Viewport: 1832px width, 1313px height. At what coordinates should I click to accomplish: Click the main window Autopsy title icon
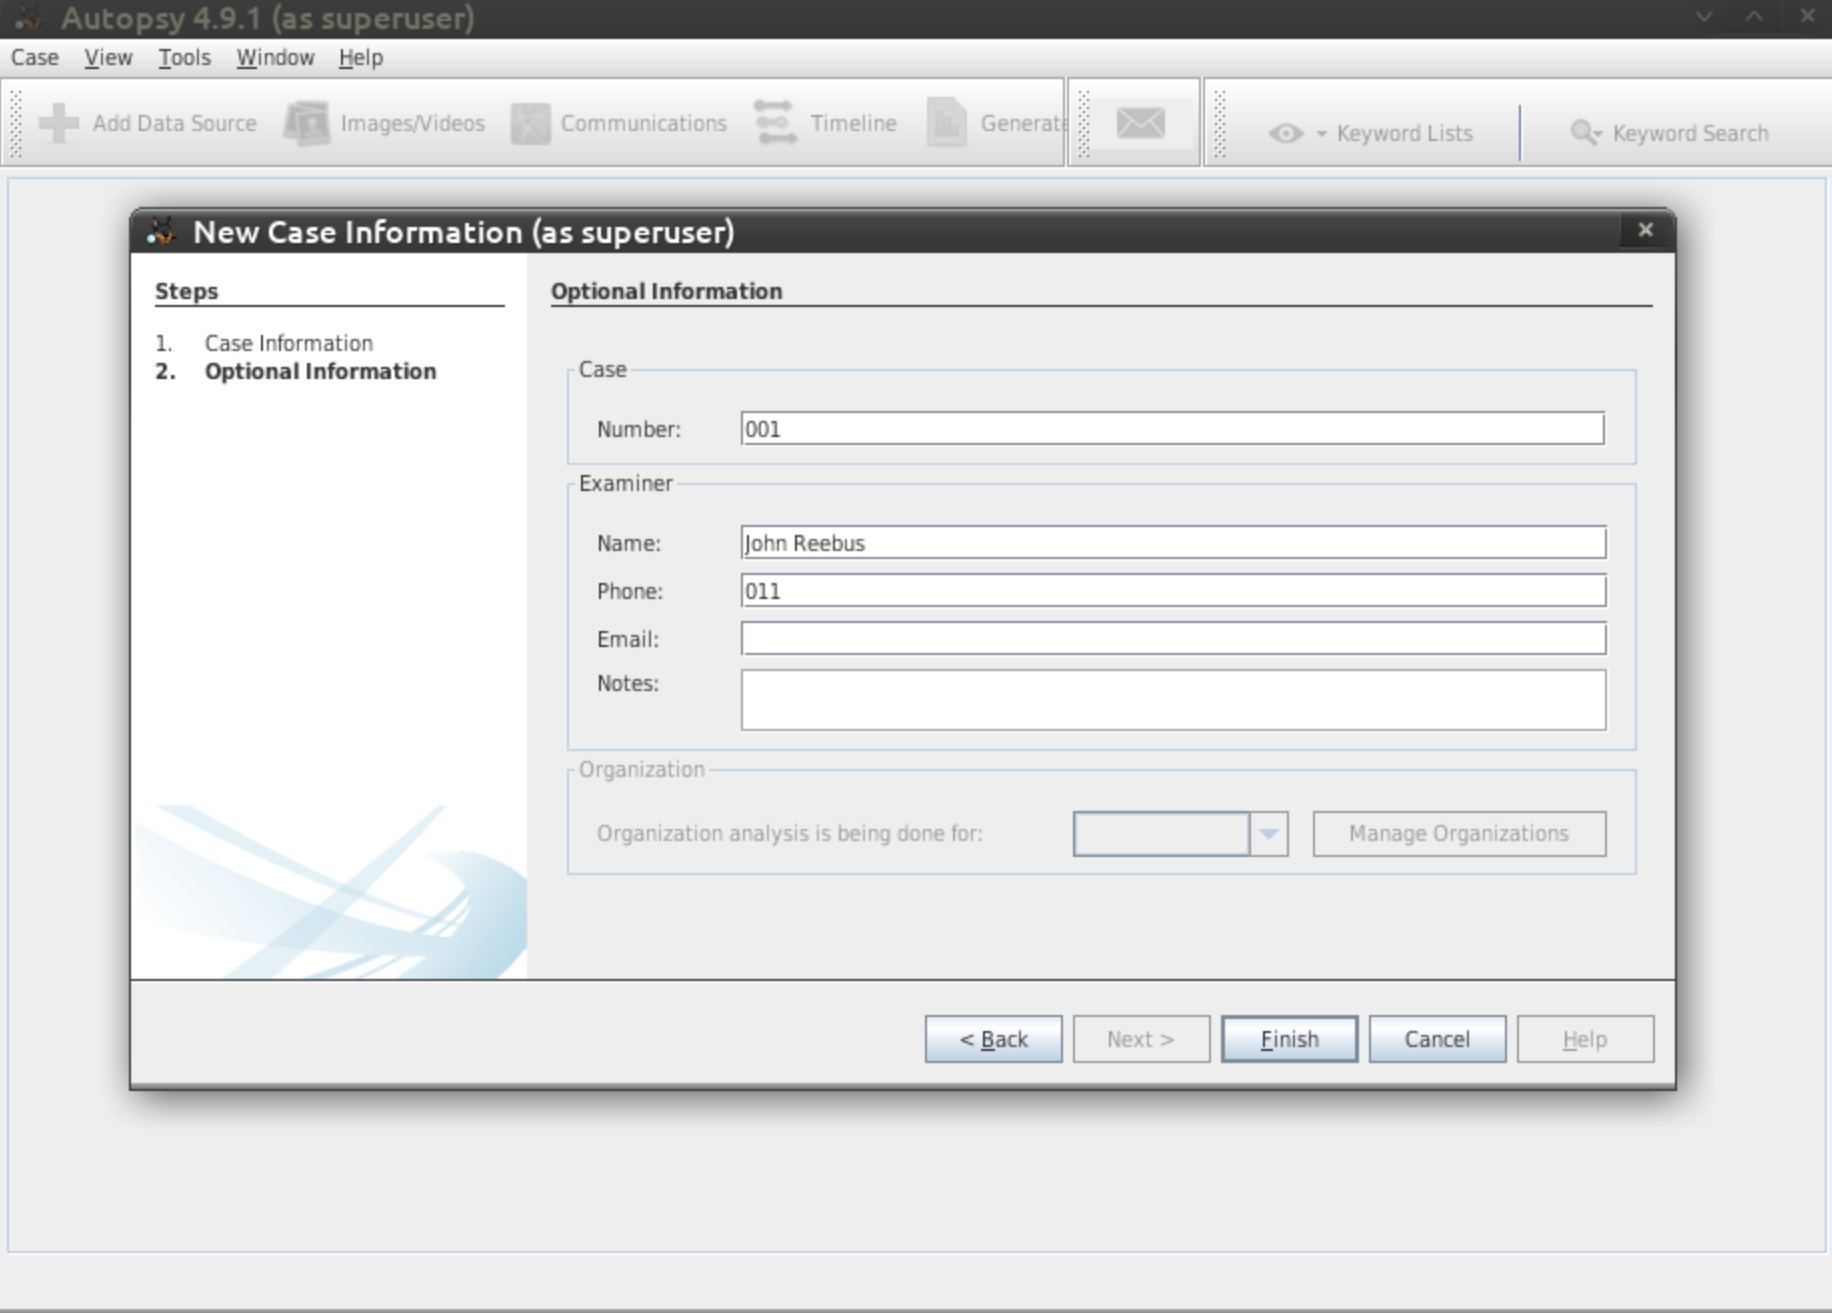[x=28, y=17]
